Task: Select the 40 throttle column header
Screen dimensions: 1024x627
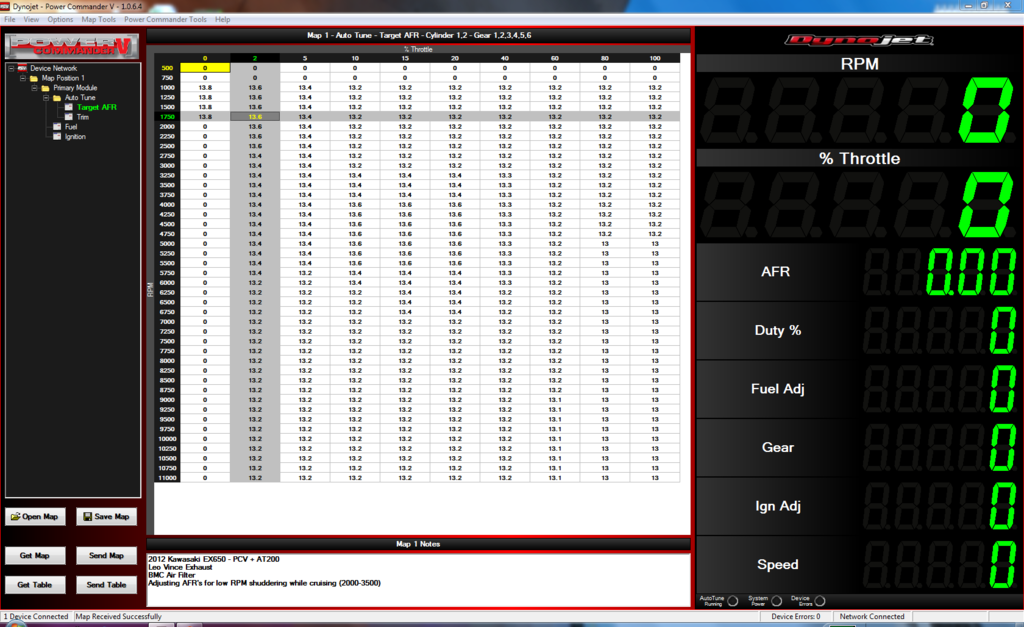Action: pyautogui.click(x=505, y=58)
